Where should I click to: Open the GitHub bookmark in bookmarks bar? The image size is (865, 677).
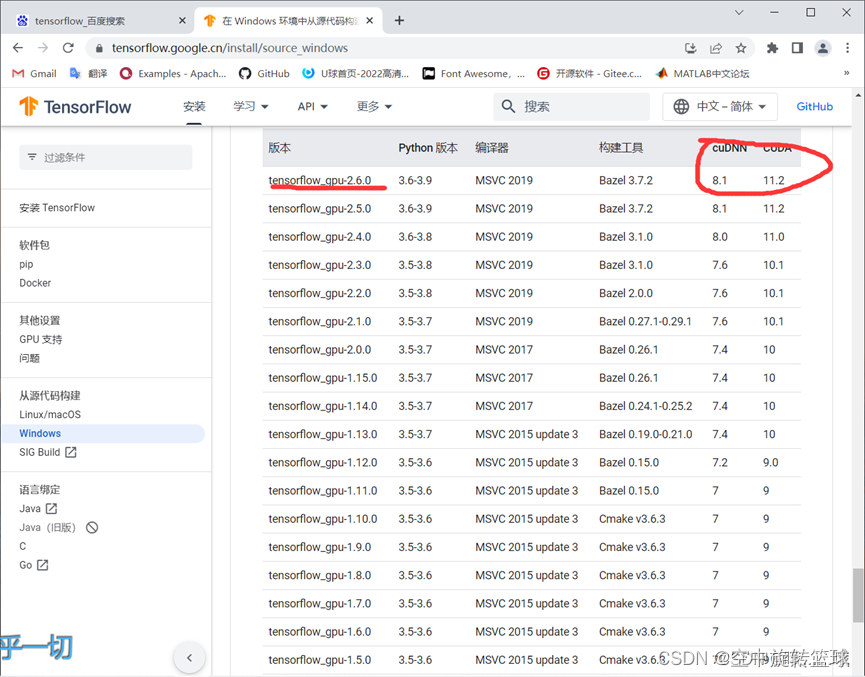tap(264, 73)
